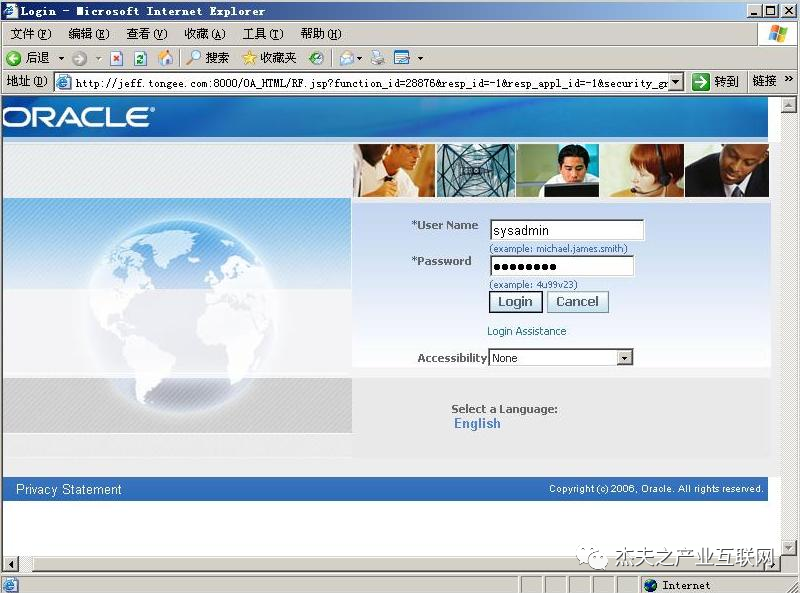
Task: Expand the Links toolbar chevron
Action: point(789,79)
